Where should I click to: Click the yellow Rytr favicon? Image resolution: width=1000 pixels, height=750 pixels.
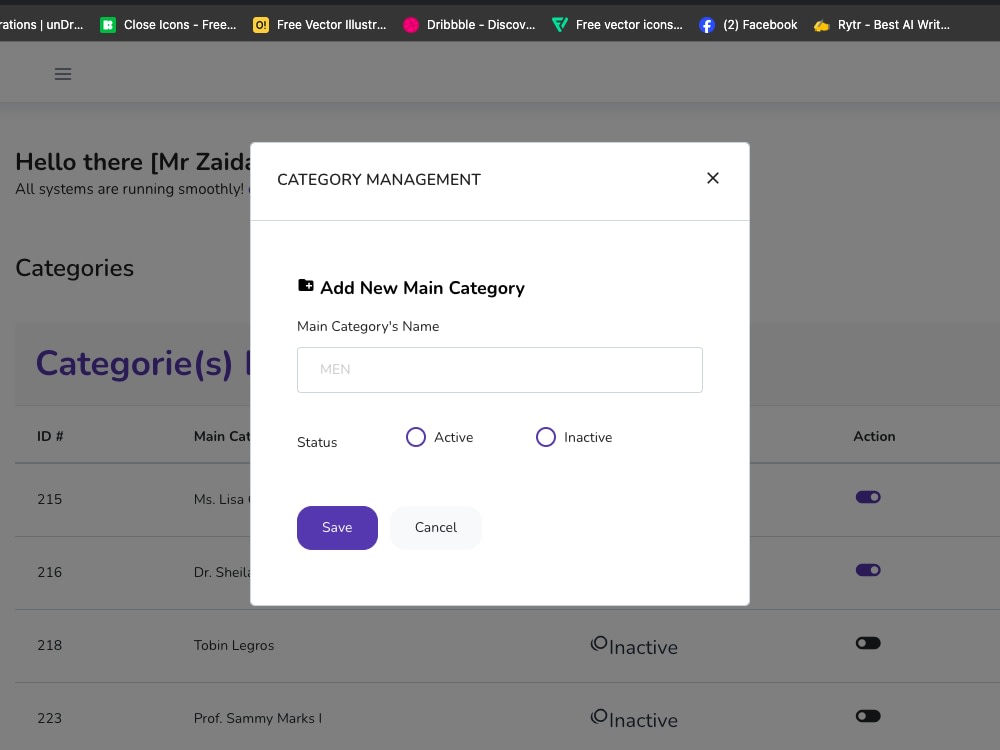coord(821,26)
